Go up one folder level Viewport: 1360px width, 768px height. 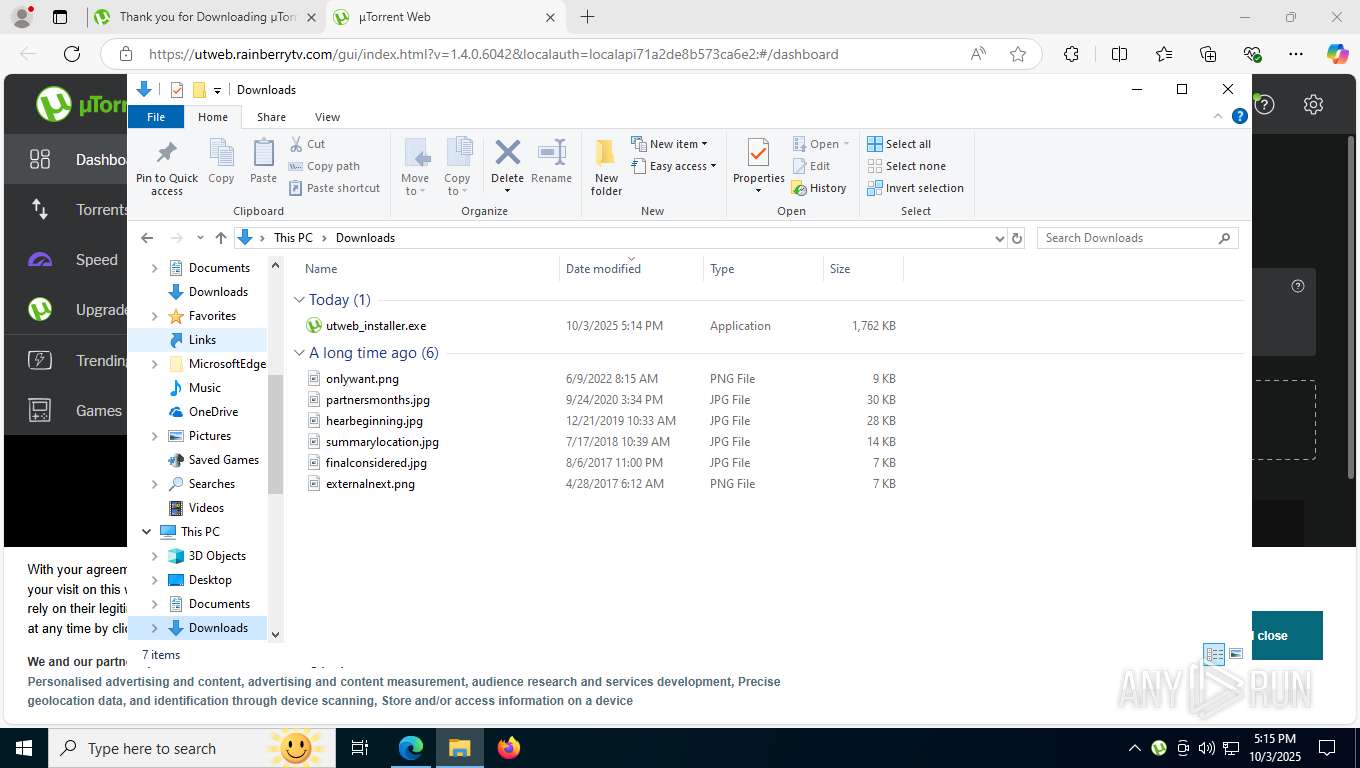(221, 238)
